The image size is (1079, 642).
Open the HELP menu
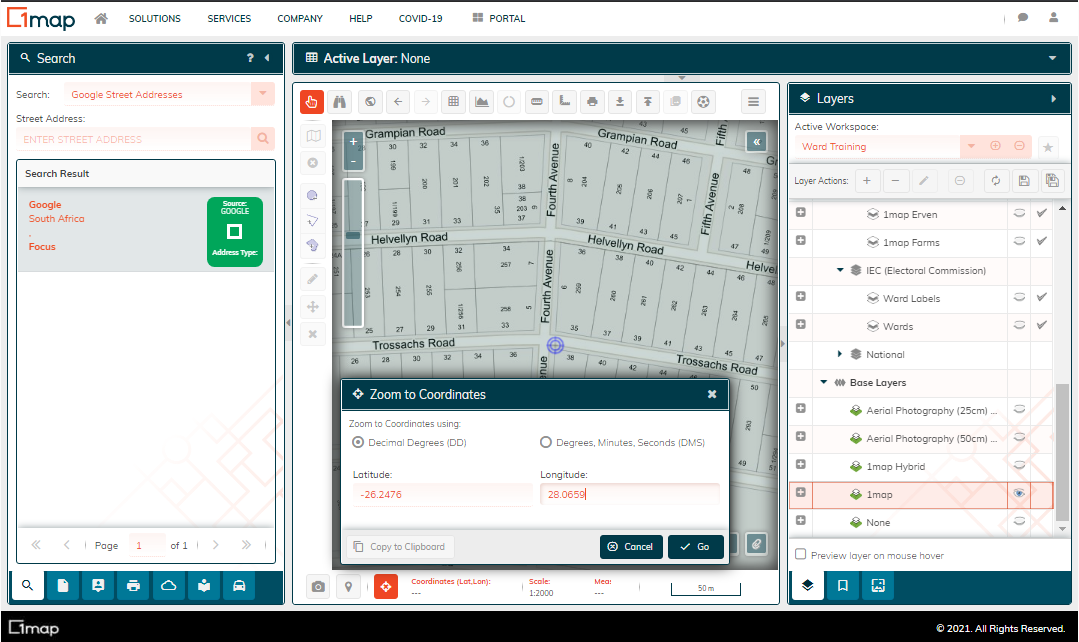(361, 19)
